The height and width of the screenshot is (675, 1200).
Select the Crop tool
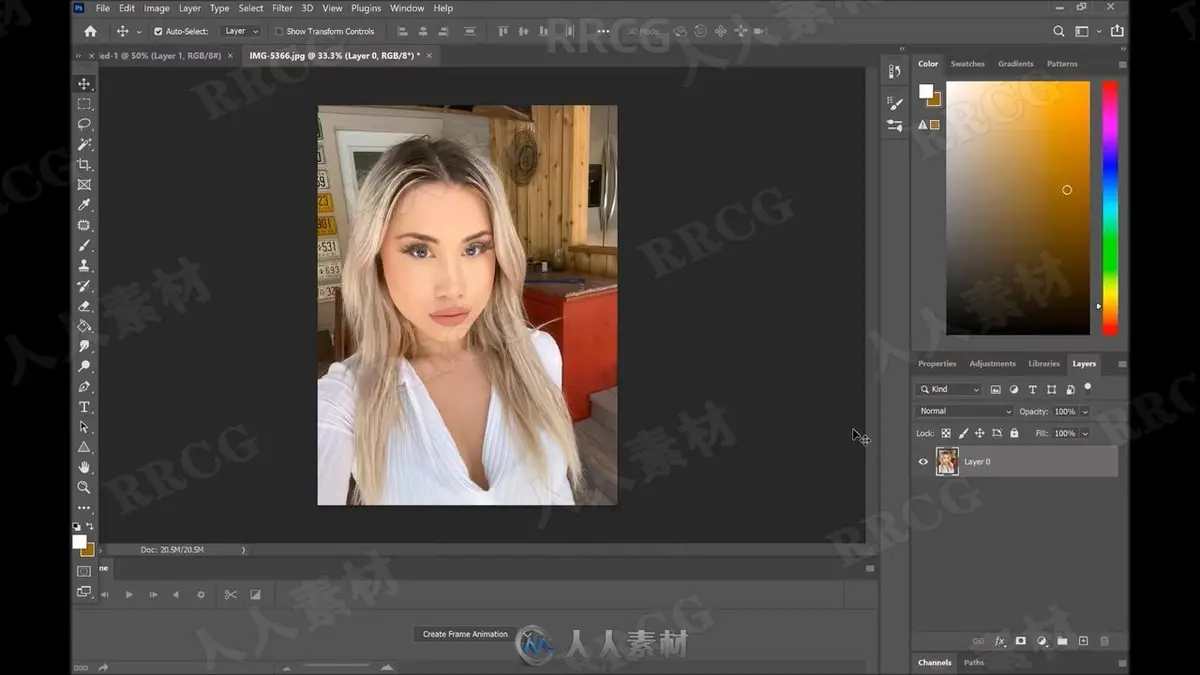[84, 164]
